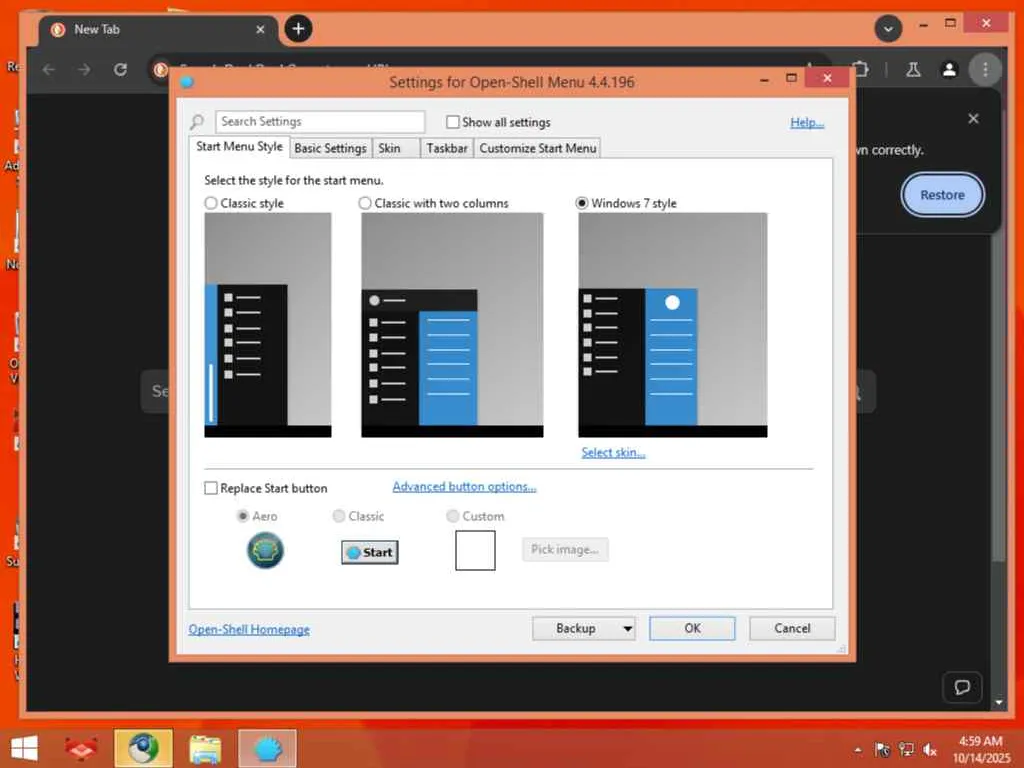Switch to the Basic Settings tab
This screenshot has width=1024, height=768.
pos(330,148)
